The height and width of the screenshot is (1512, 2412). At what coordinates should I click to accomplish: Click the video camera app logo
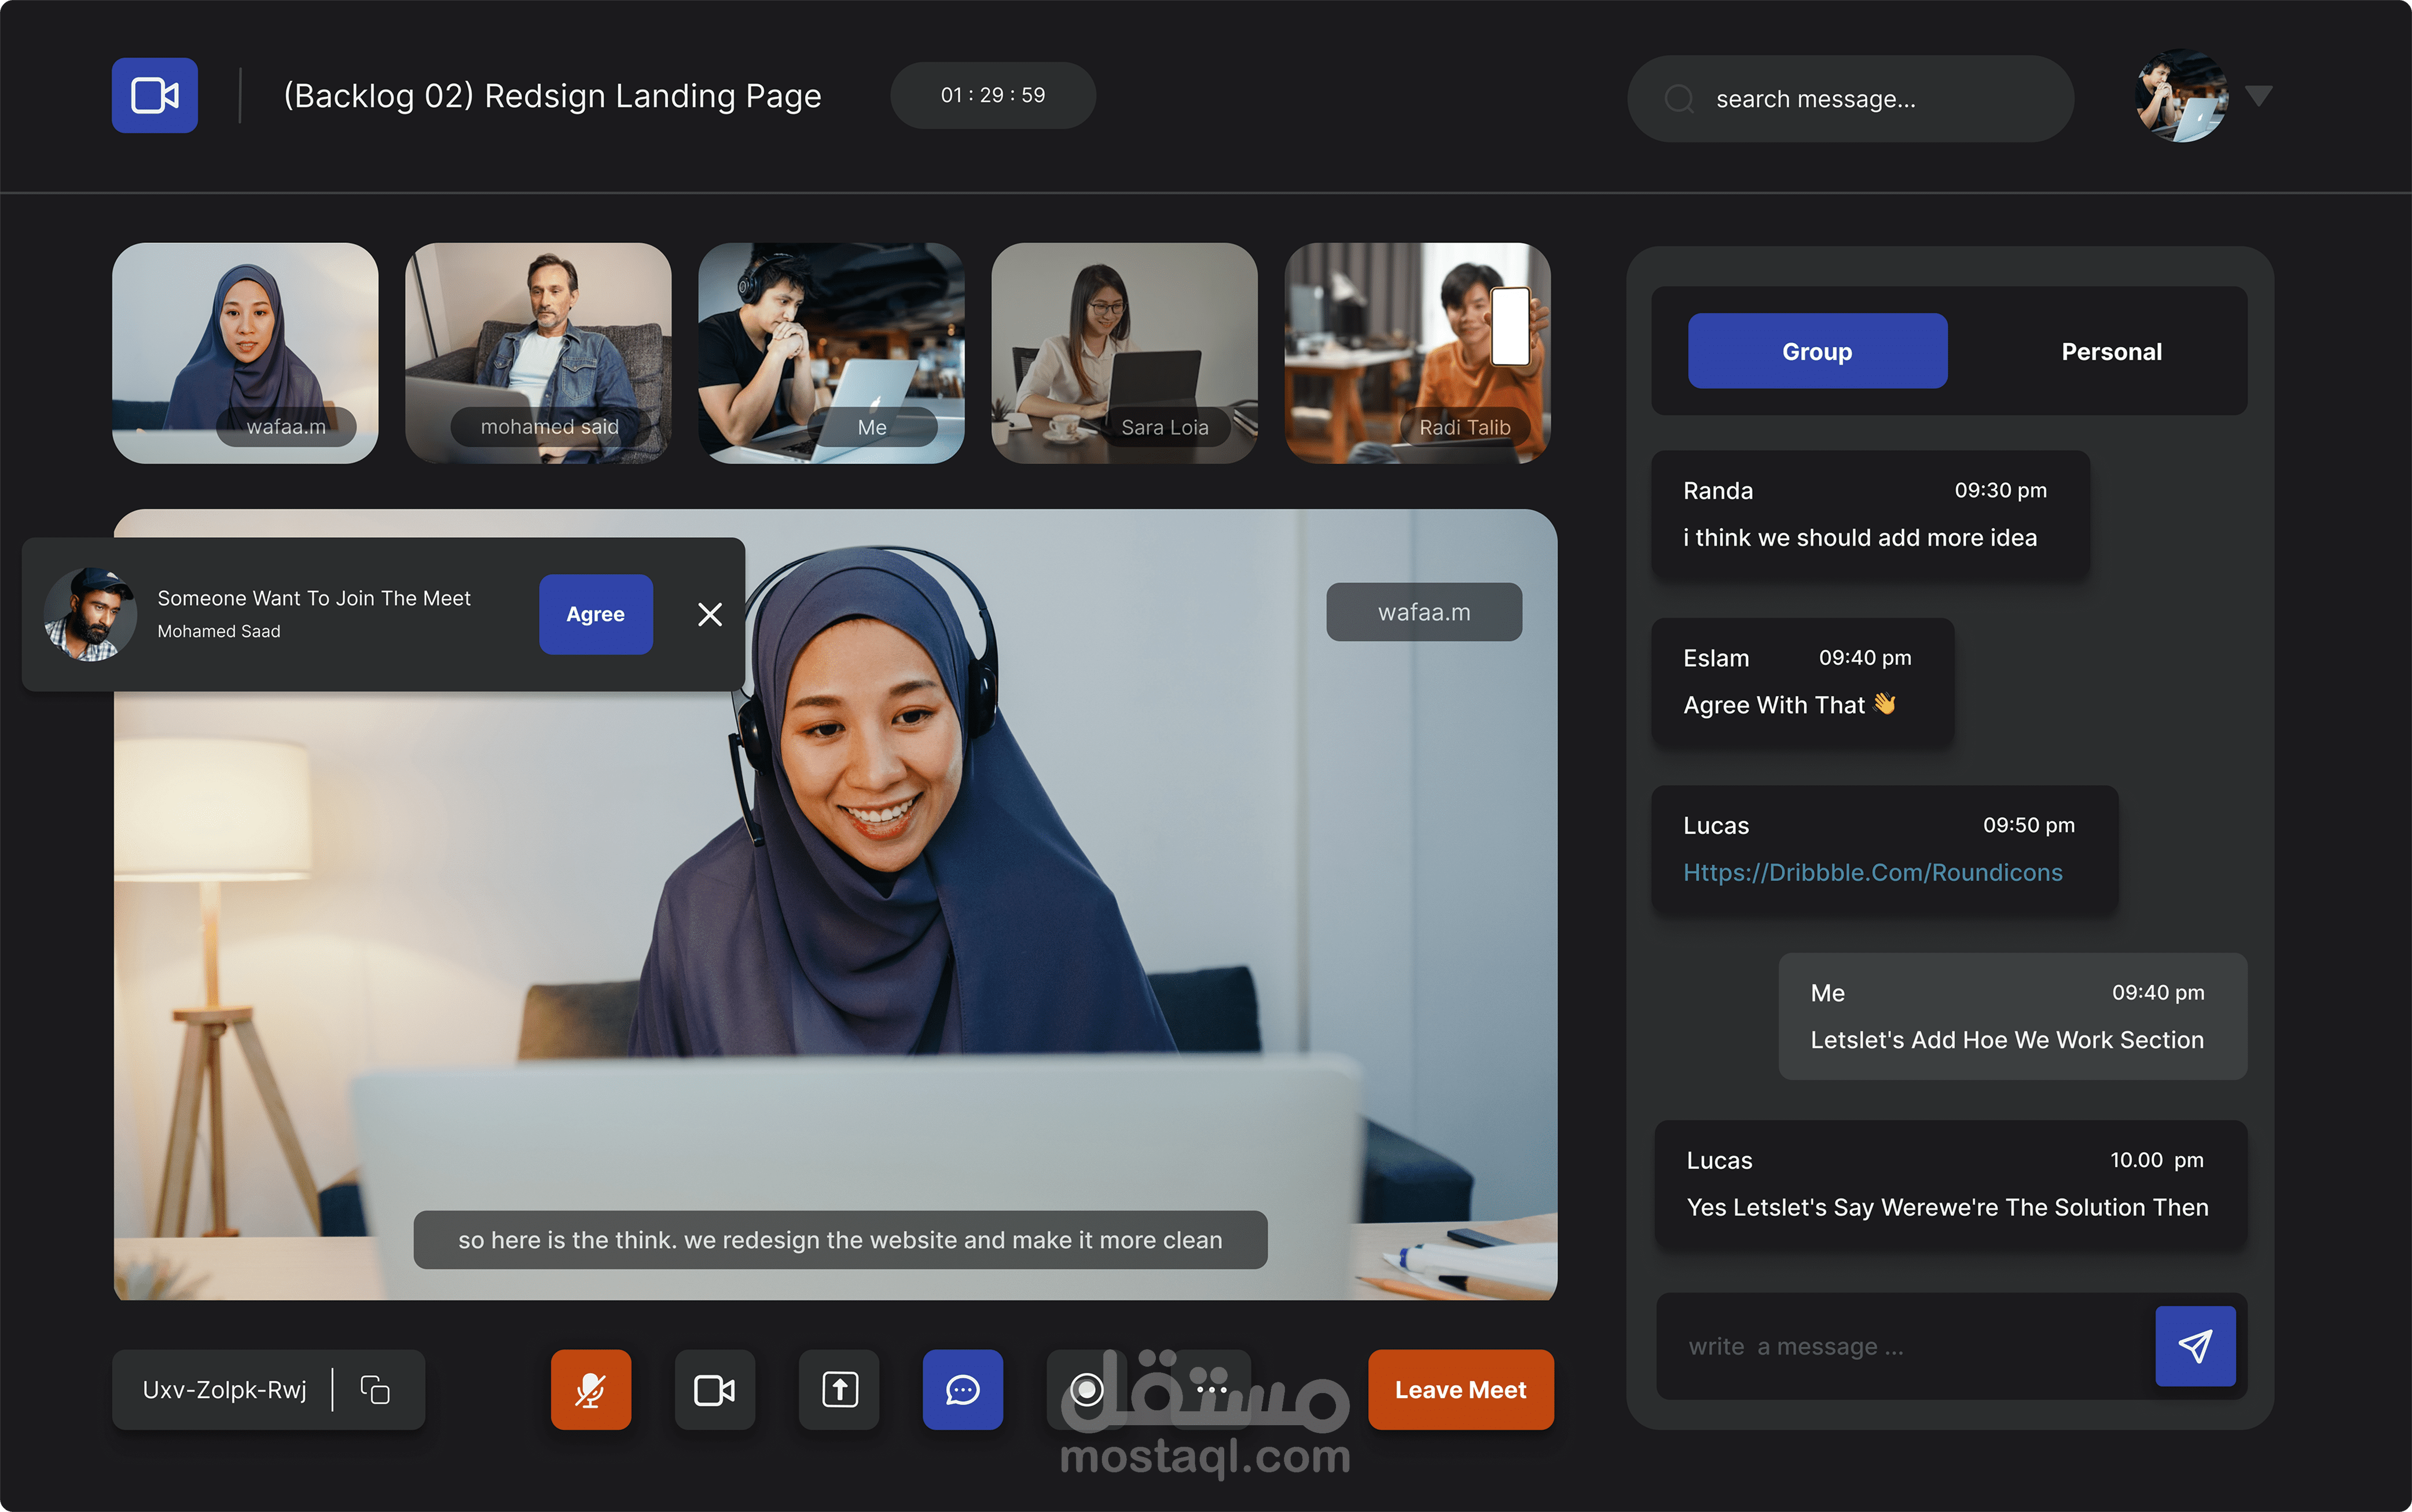click(x=154, y=96)
